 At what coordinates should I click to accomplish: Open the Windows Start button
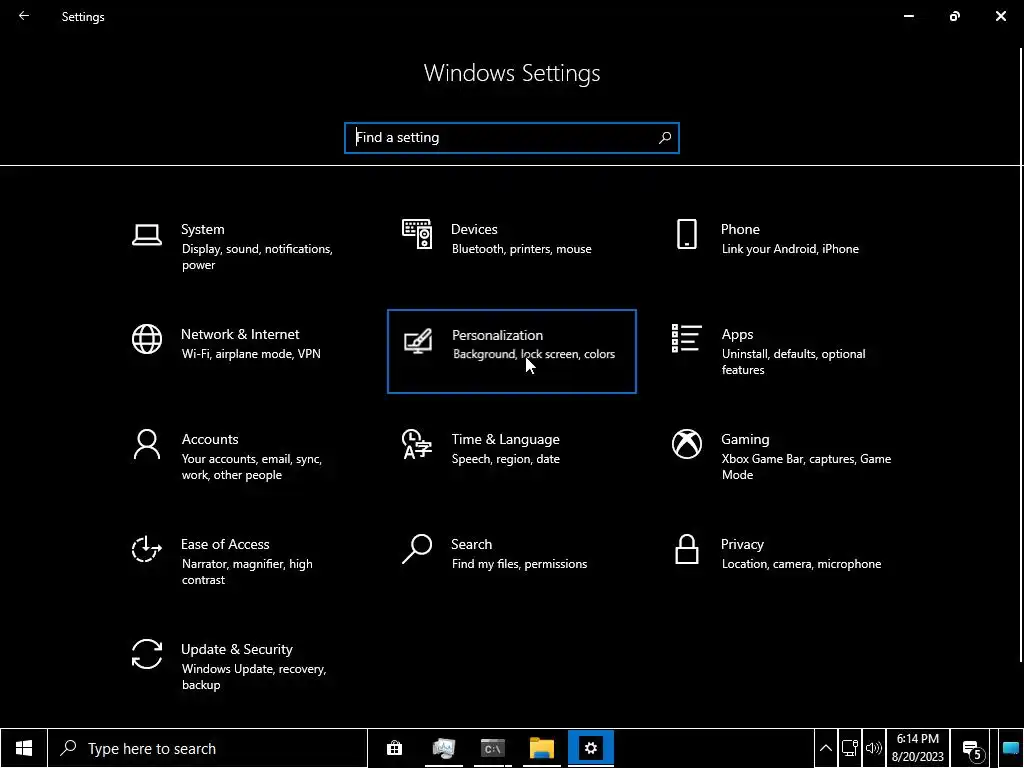coord(24,748)
